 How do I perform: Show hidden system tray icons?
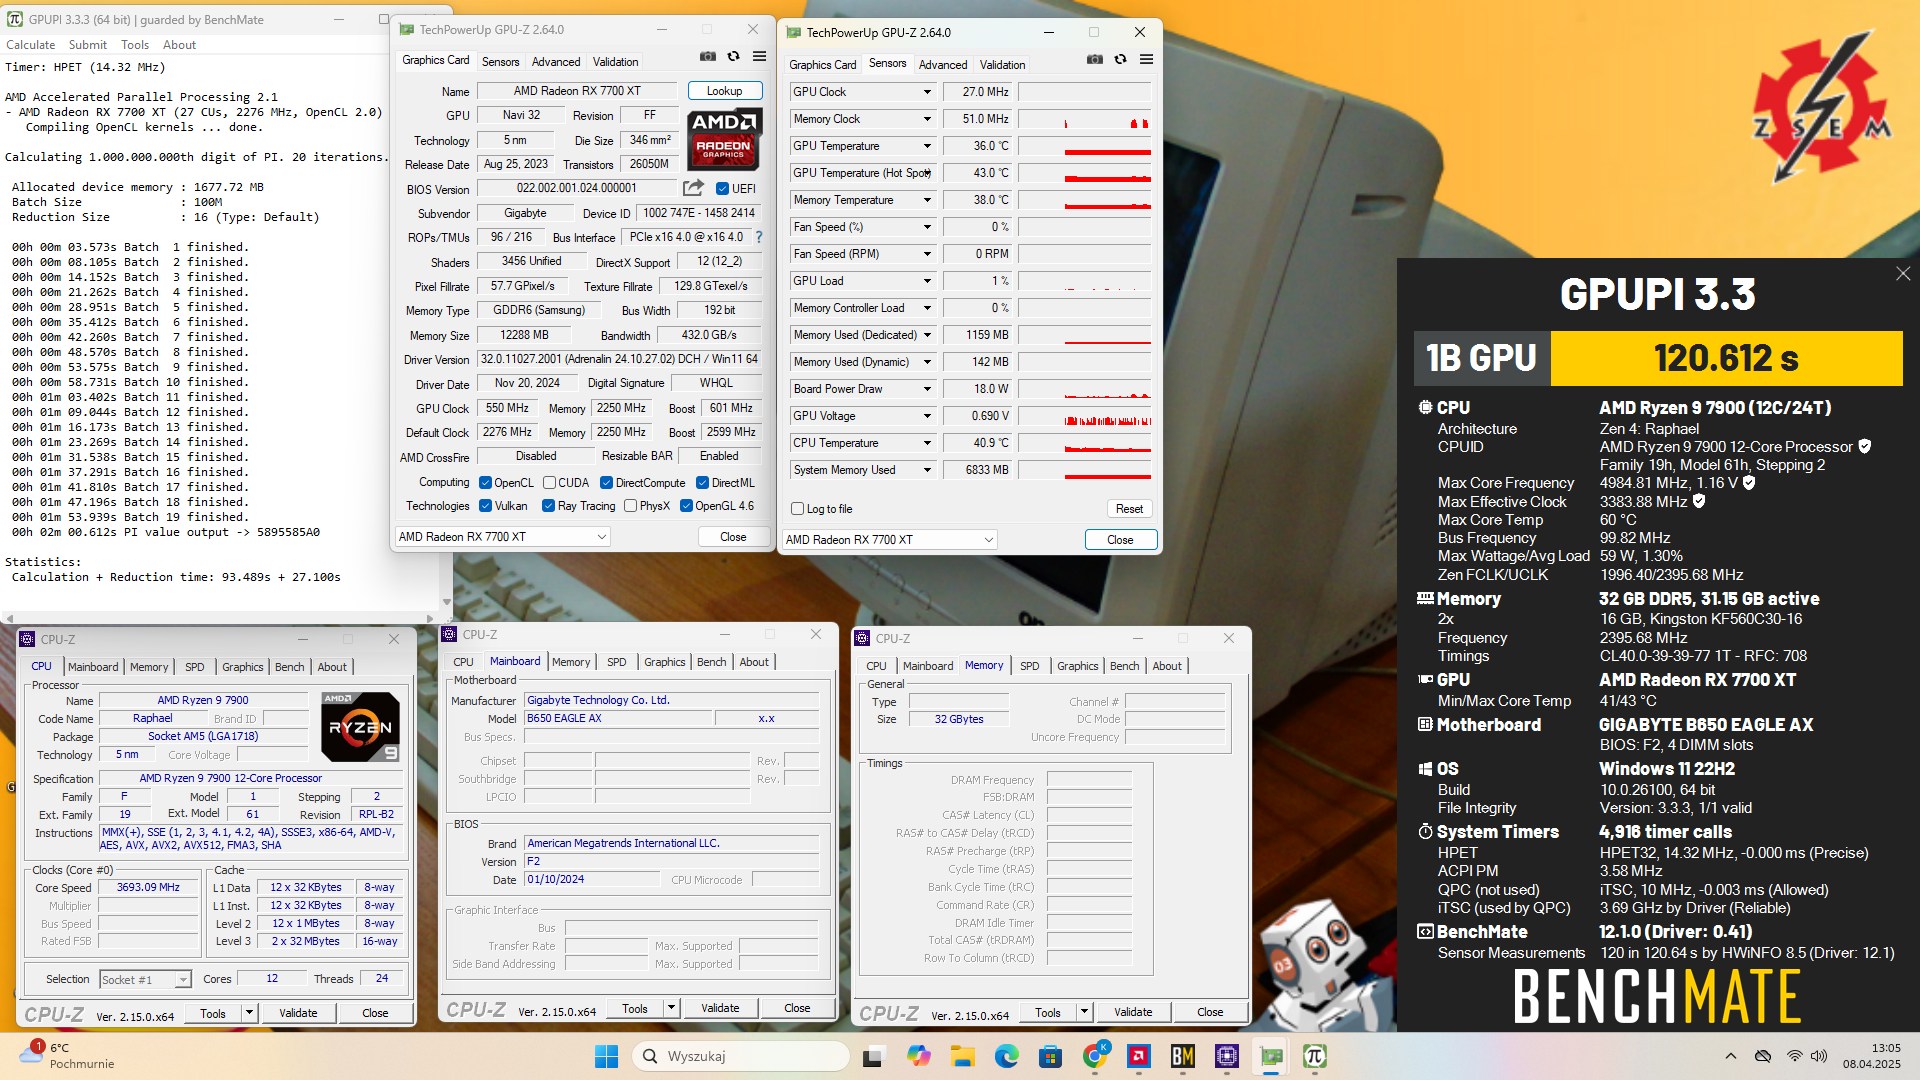(1731, 1056)
